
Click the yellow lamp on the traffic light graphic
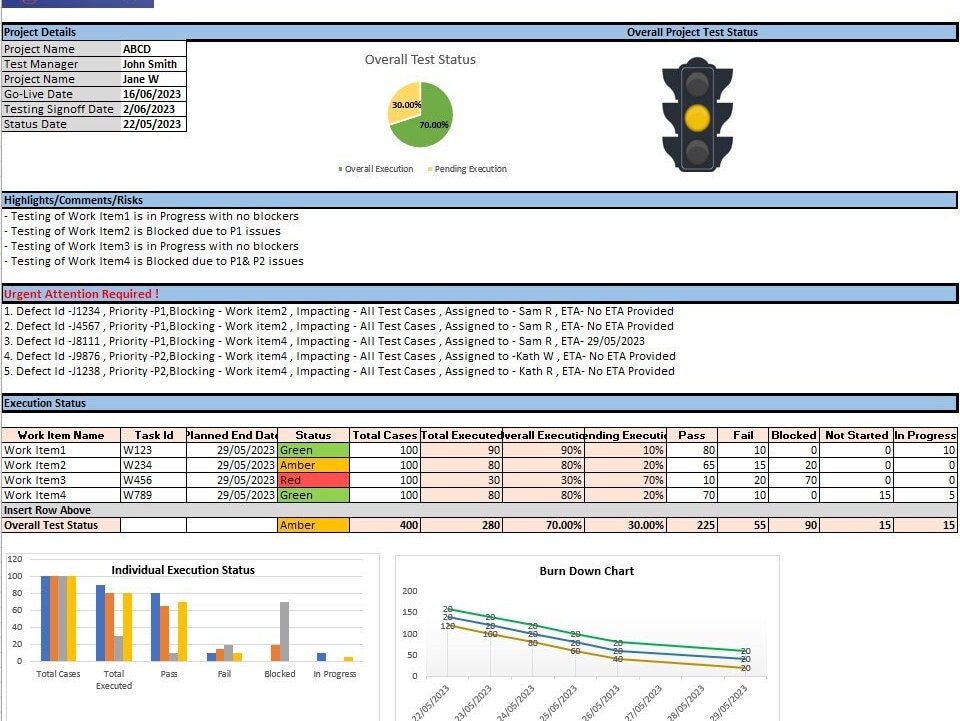(697, 118)
